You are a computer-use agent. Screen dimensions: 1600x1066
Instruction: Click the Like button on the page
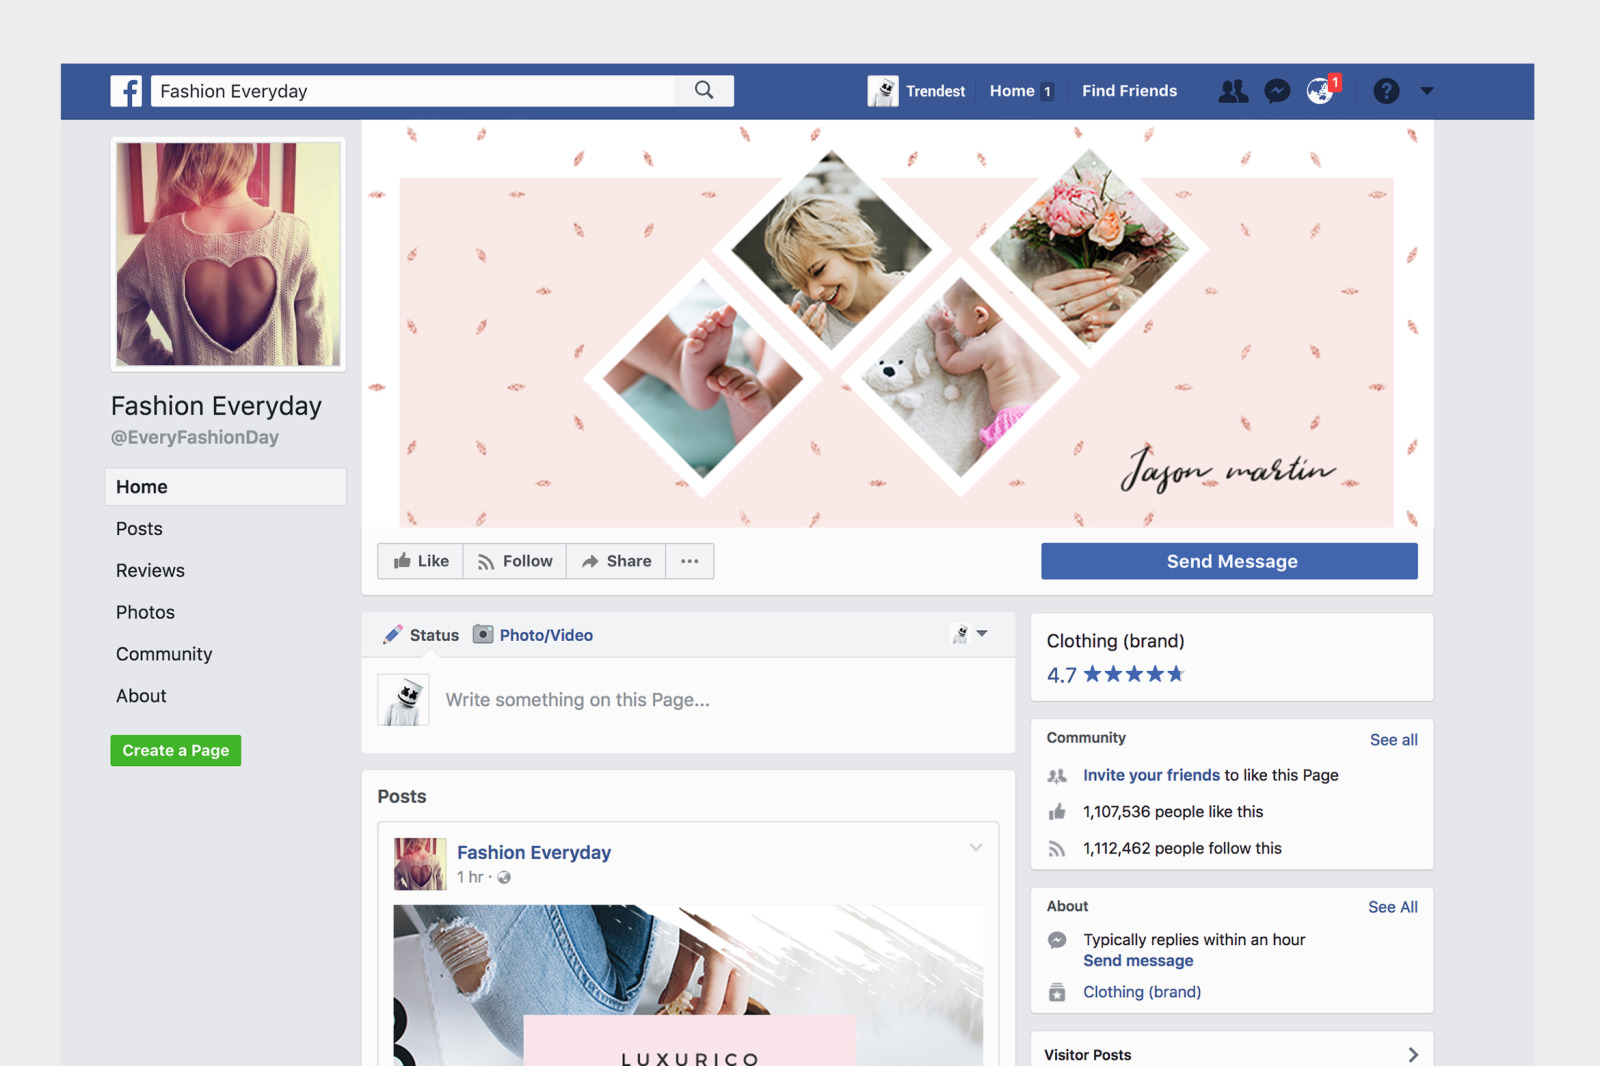point(420,561)
